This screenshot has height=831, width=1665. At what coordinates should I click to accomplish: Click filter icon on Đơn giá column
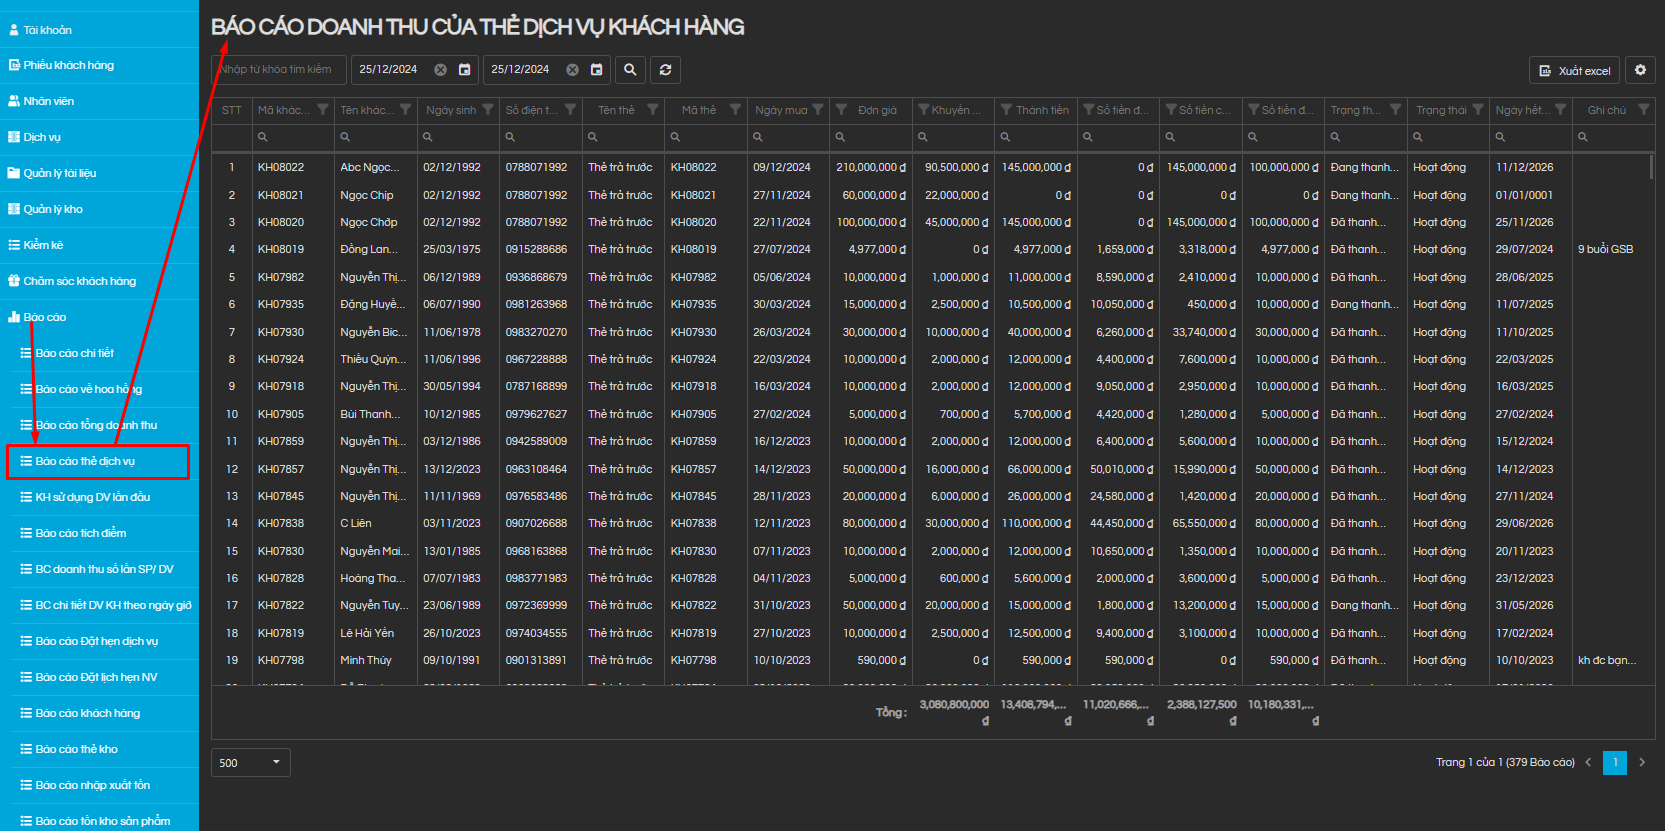(x=841, y=110)
